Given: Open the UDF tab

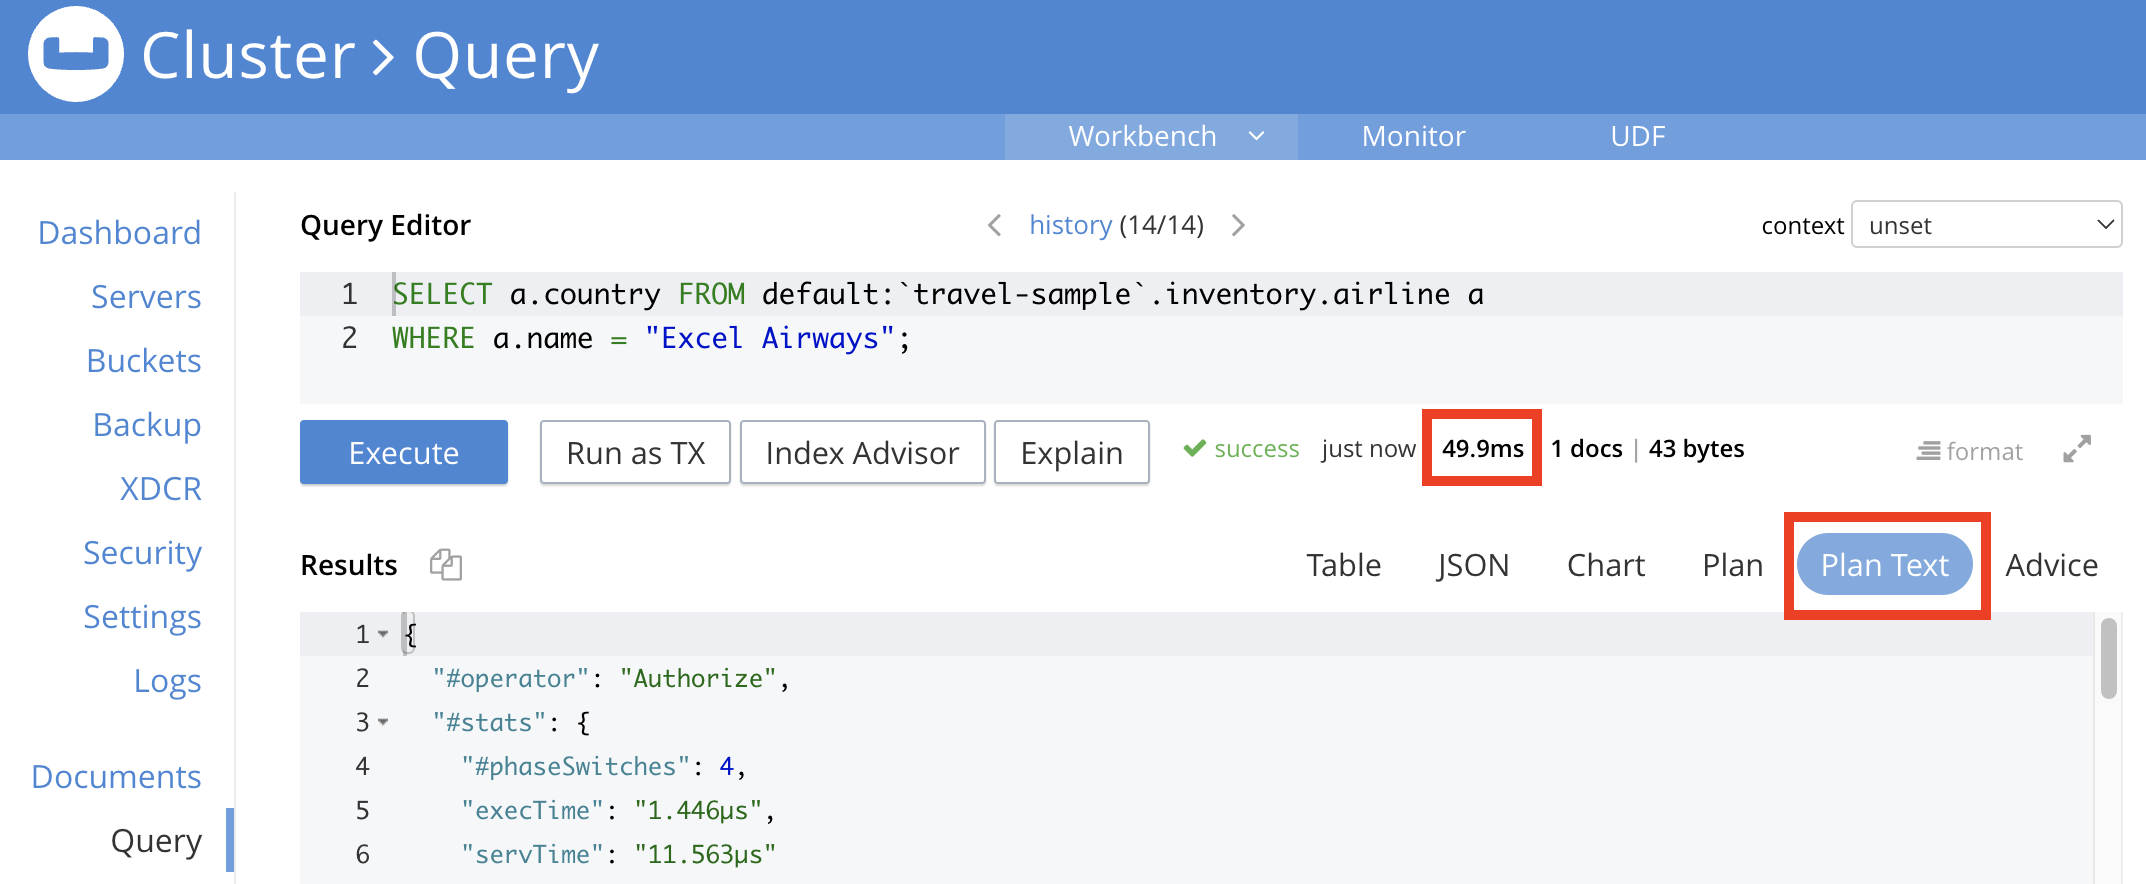Looking at the screenshot, I should [x=1637, y=136].
